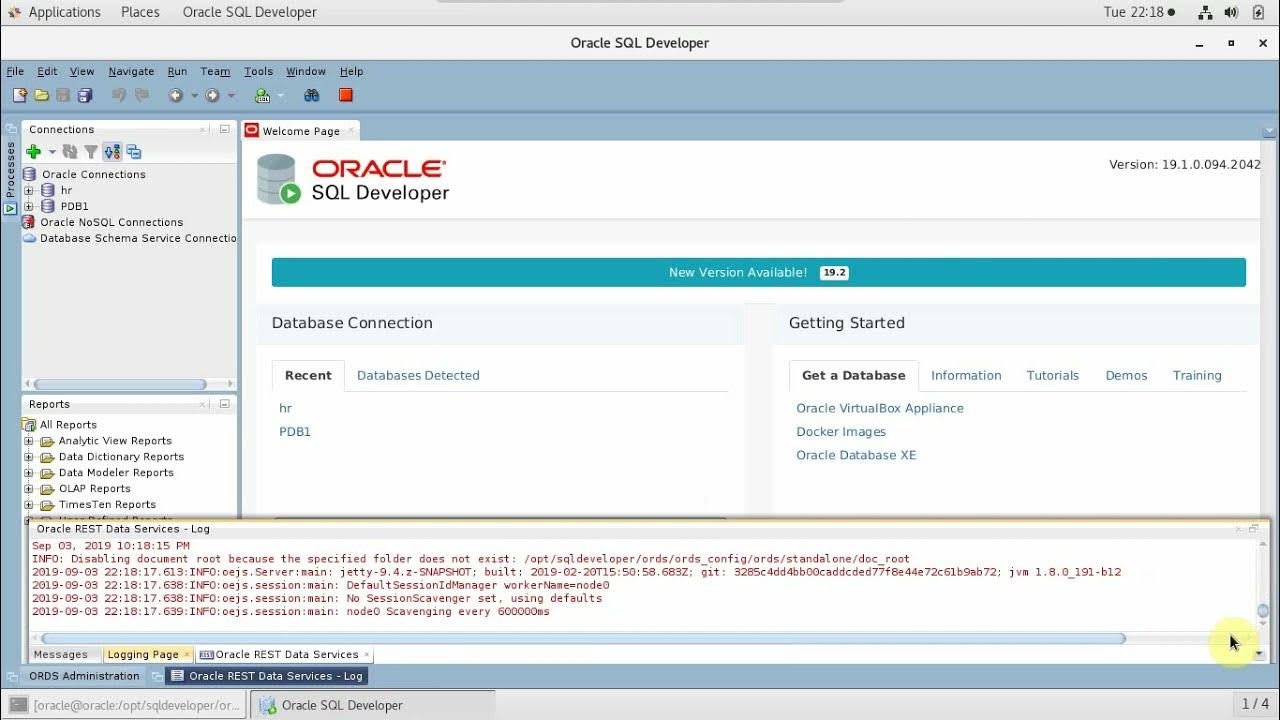Expand OLAP Reports folder
Viewport: 1280px width, 720px height.
click(29, 489)
